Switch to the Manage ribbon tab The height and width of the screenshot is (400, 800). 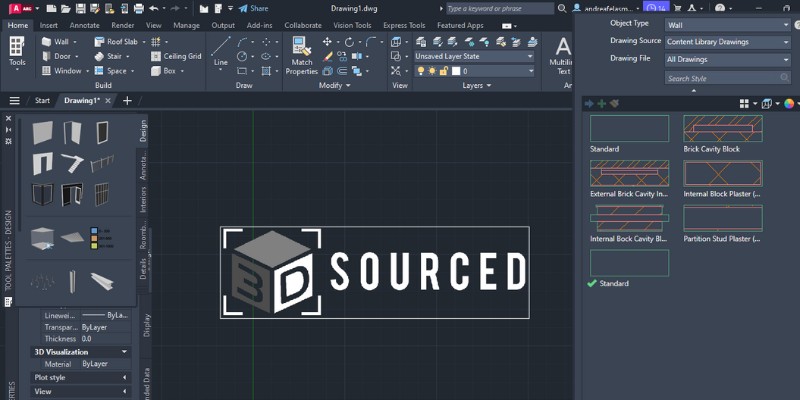186,25
